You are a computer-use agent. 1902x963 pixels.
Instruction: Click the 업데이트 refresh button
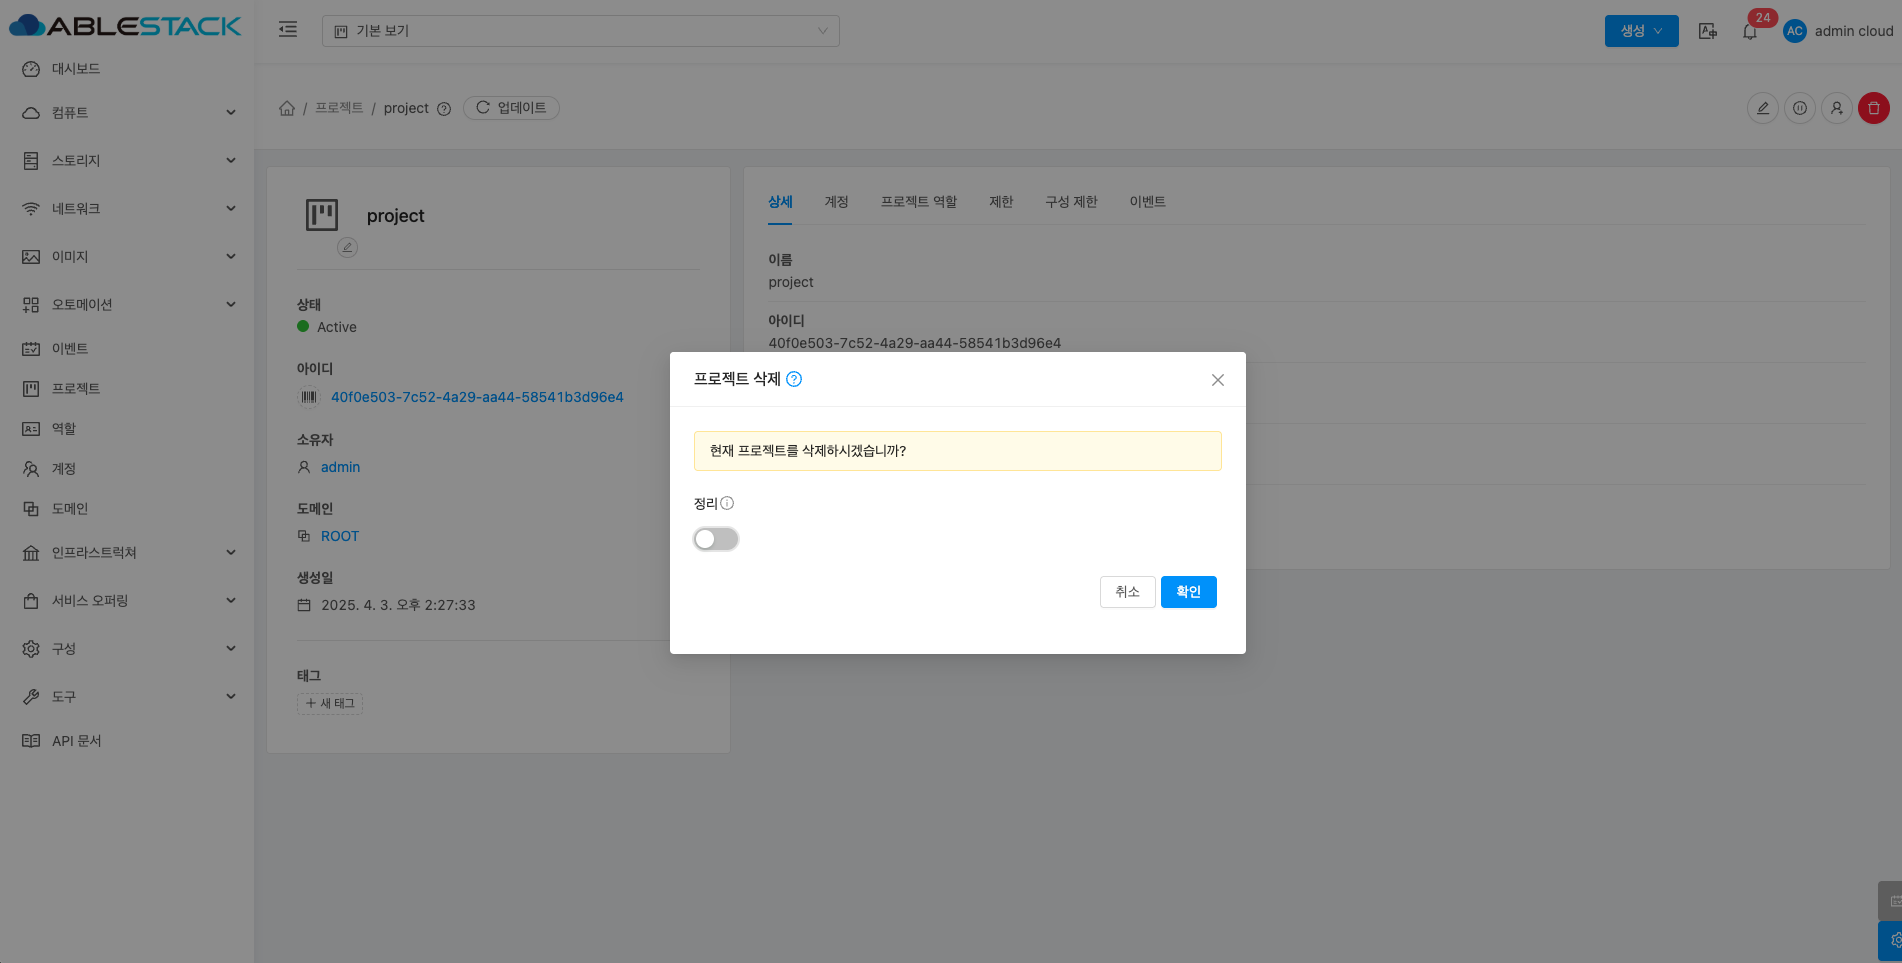511,108
